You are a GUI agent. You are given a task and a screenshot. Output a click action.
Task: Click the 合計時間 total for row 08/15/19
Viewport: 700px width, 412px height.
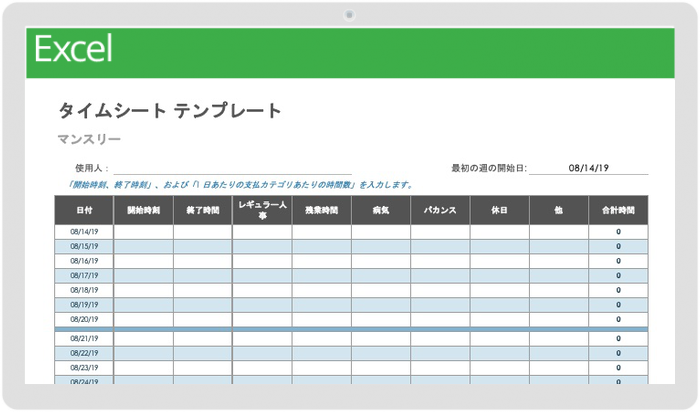click(618, 246)
